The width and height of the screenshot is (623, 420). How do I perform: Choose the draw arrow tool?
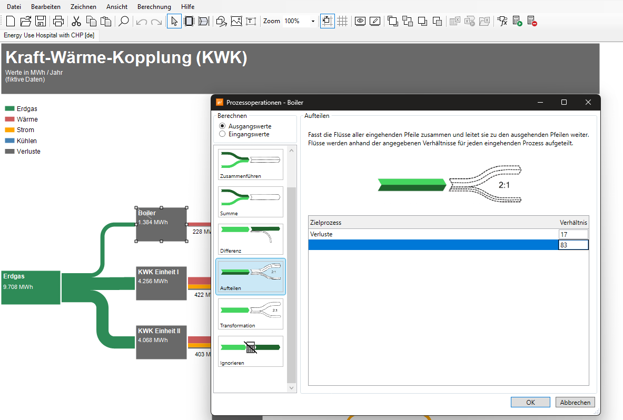(203, 21)
